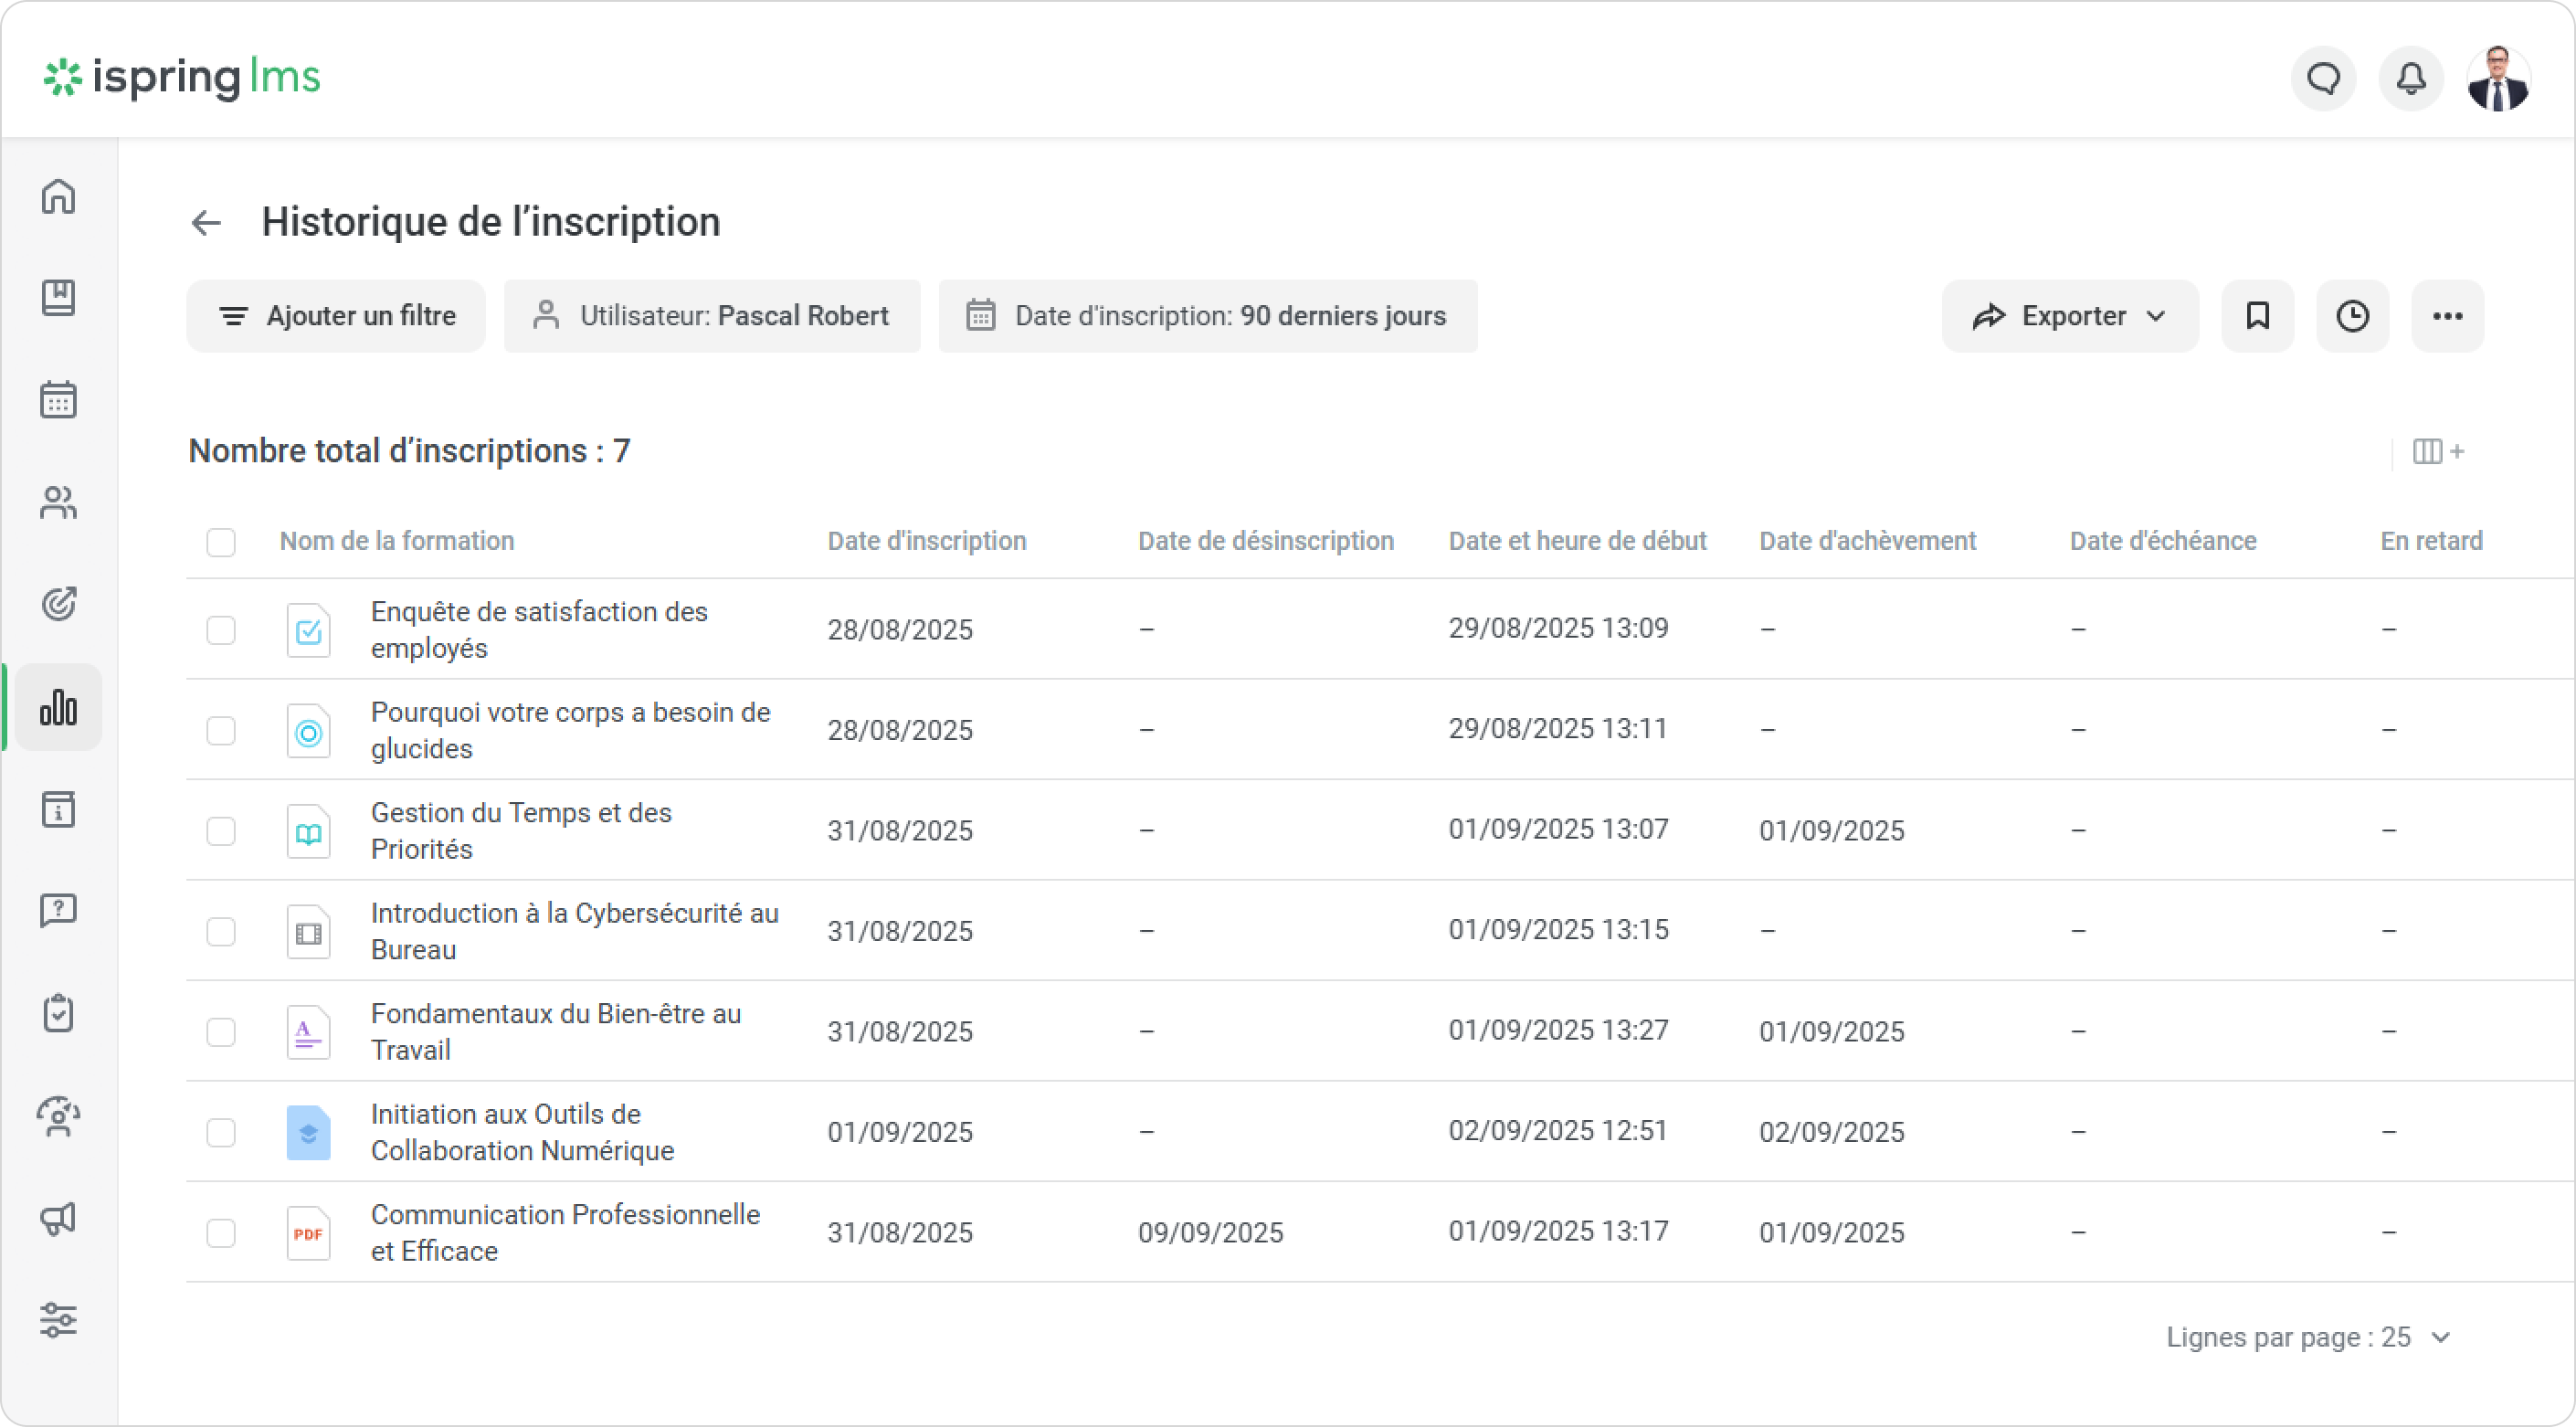This screenshot has width=2576, height=1427.
Task: Expand the Exporter dropdown
Action: (x=2069, y=316)
